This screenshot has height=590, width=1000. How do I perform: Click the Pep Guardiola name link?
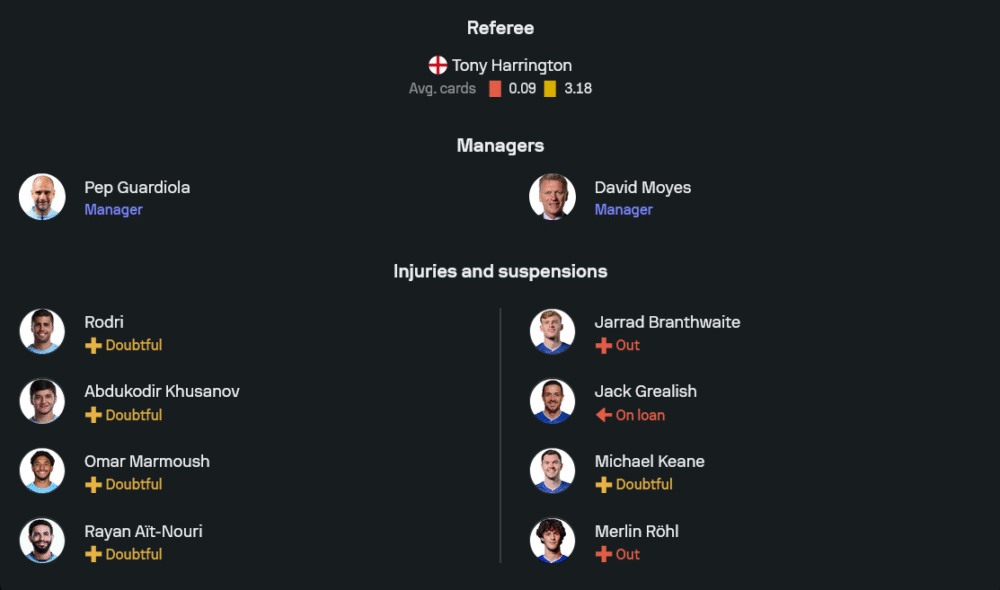pos(137,187)
